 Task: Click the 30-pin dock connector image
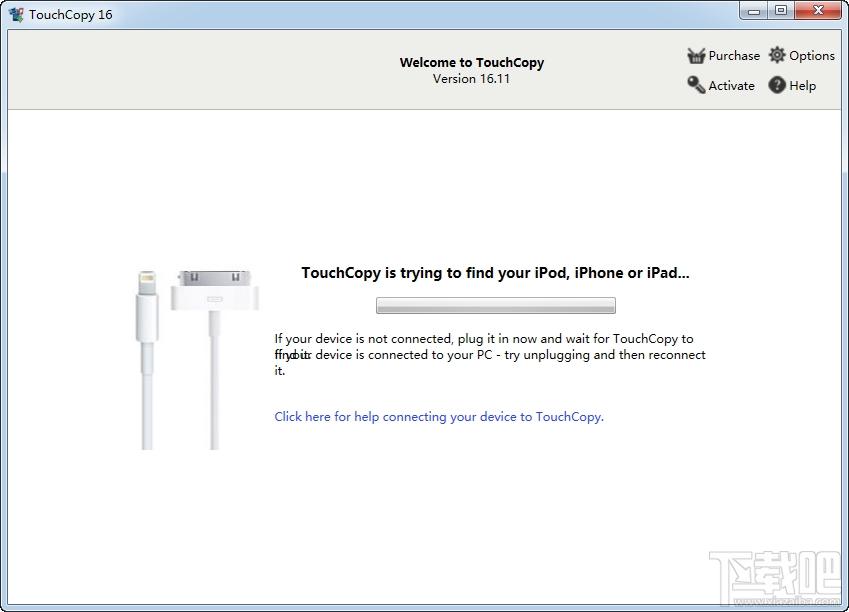tap(214, 300)
